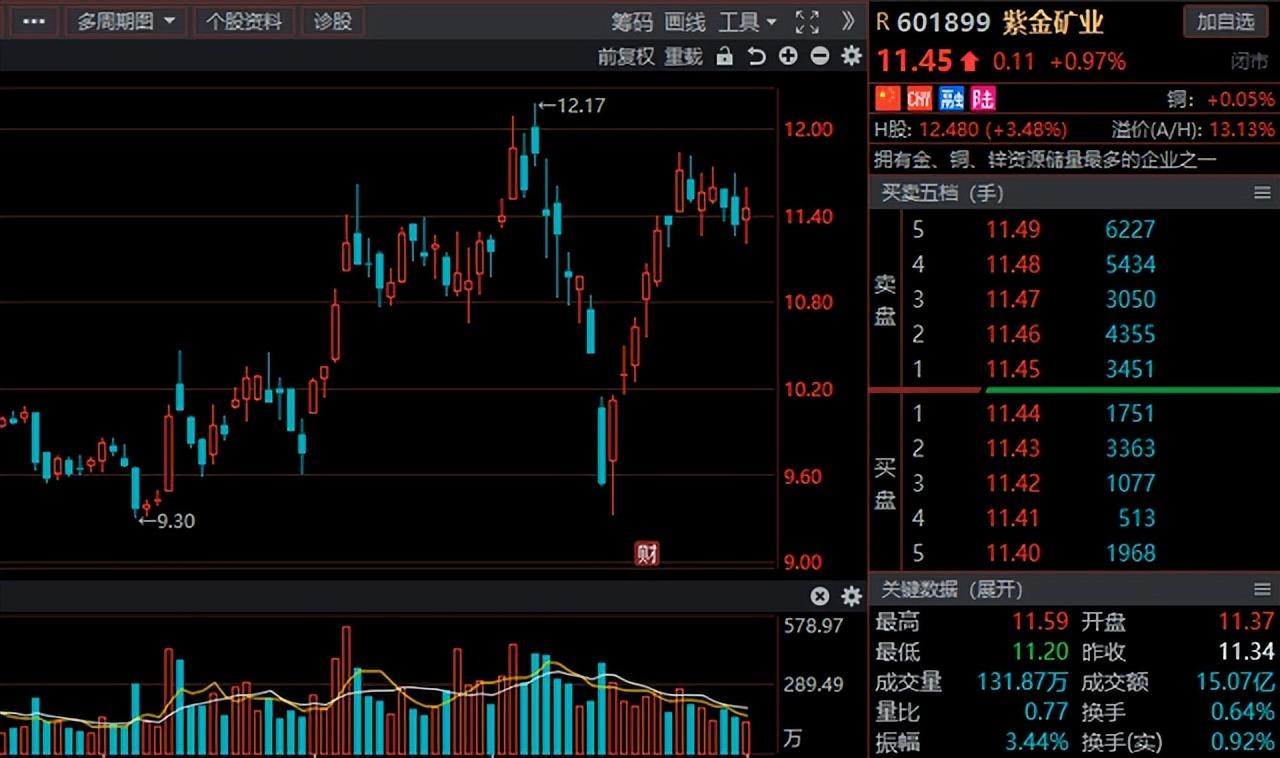The width and height of the screenshot is (1280, 758).
Task: Zoom out chart with minus icon
Action: pos(820,56)
